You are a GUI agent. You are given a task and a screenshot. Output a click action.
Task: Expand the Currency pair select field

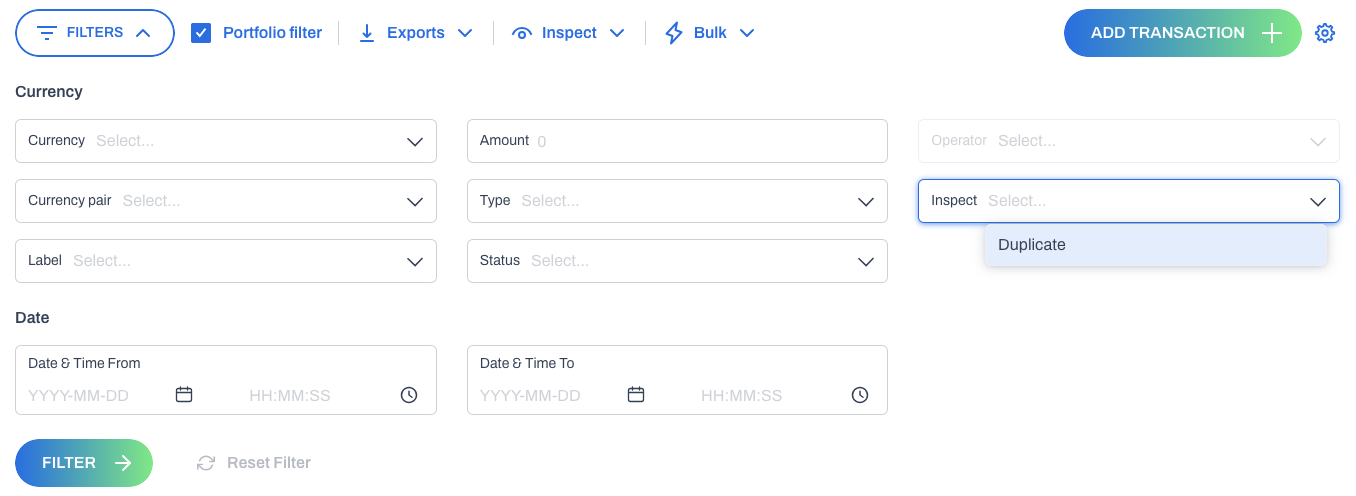point(226,201)
